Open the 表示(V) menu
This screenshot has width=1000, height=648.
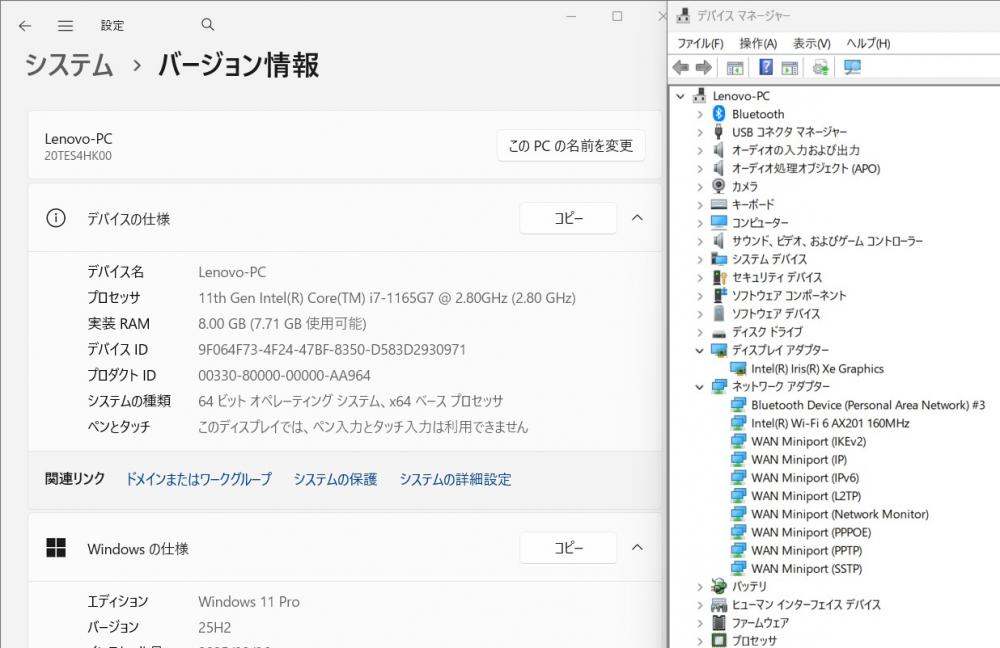(x=811, y=43)
